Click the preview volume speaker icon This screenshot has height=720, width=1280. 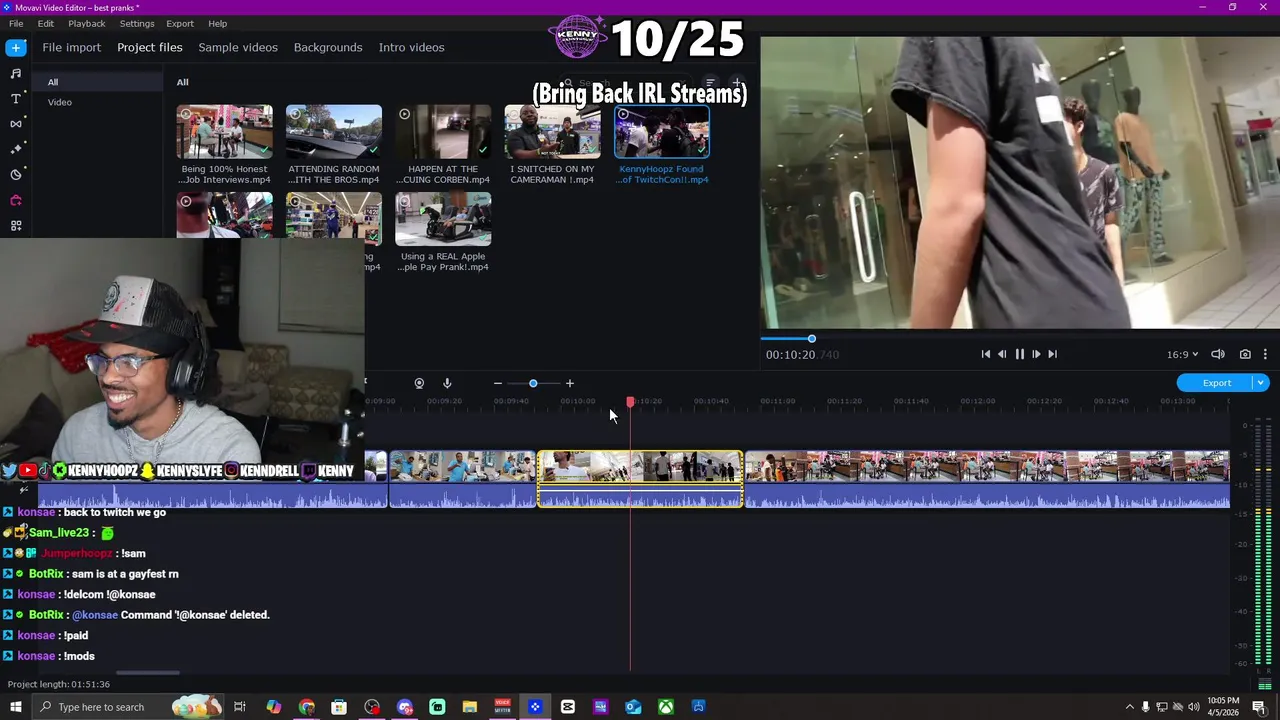(x=1218, y=354)
